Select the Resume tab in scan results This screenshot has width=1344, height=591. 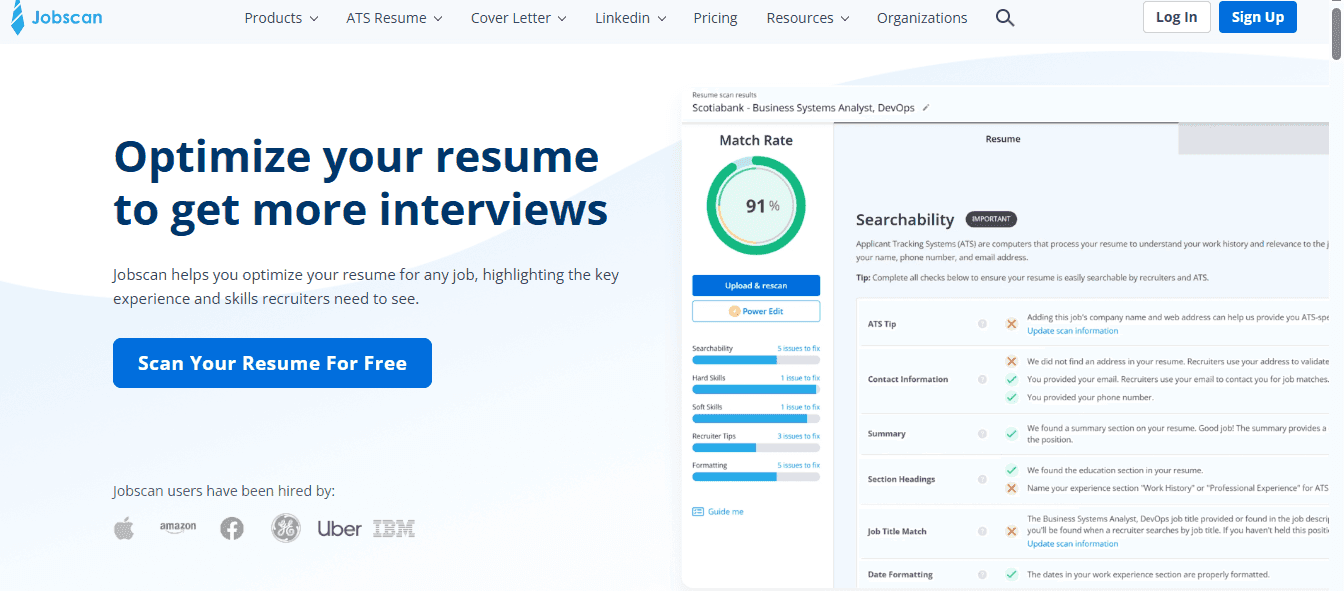tap(1004, 139)
